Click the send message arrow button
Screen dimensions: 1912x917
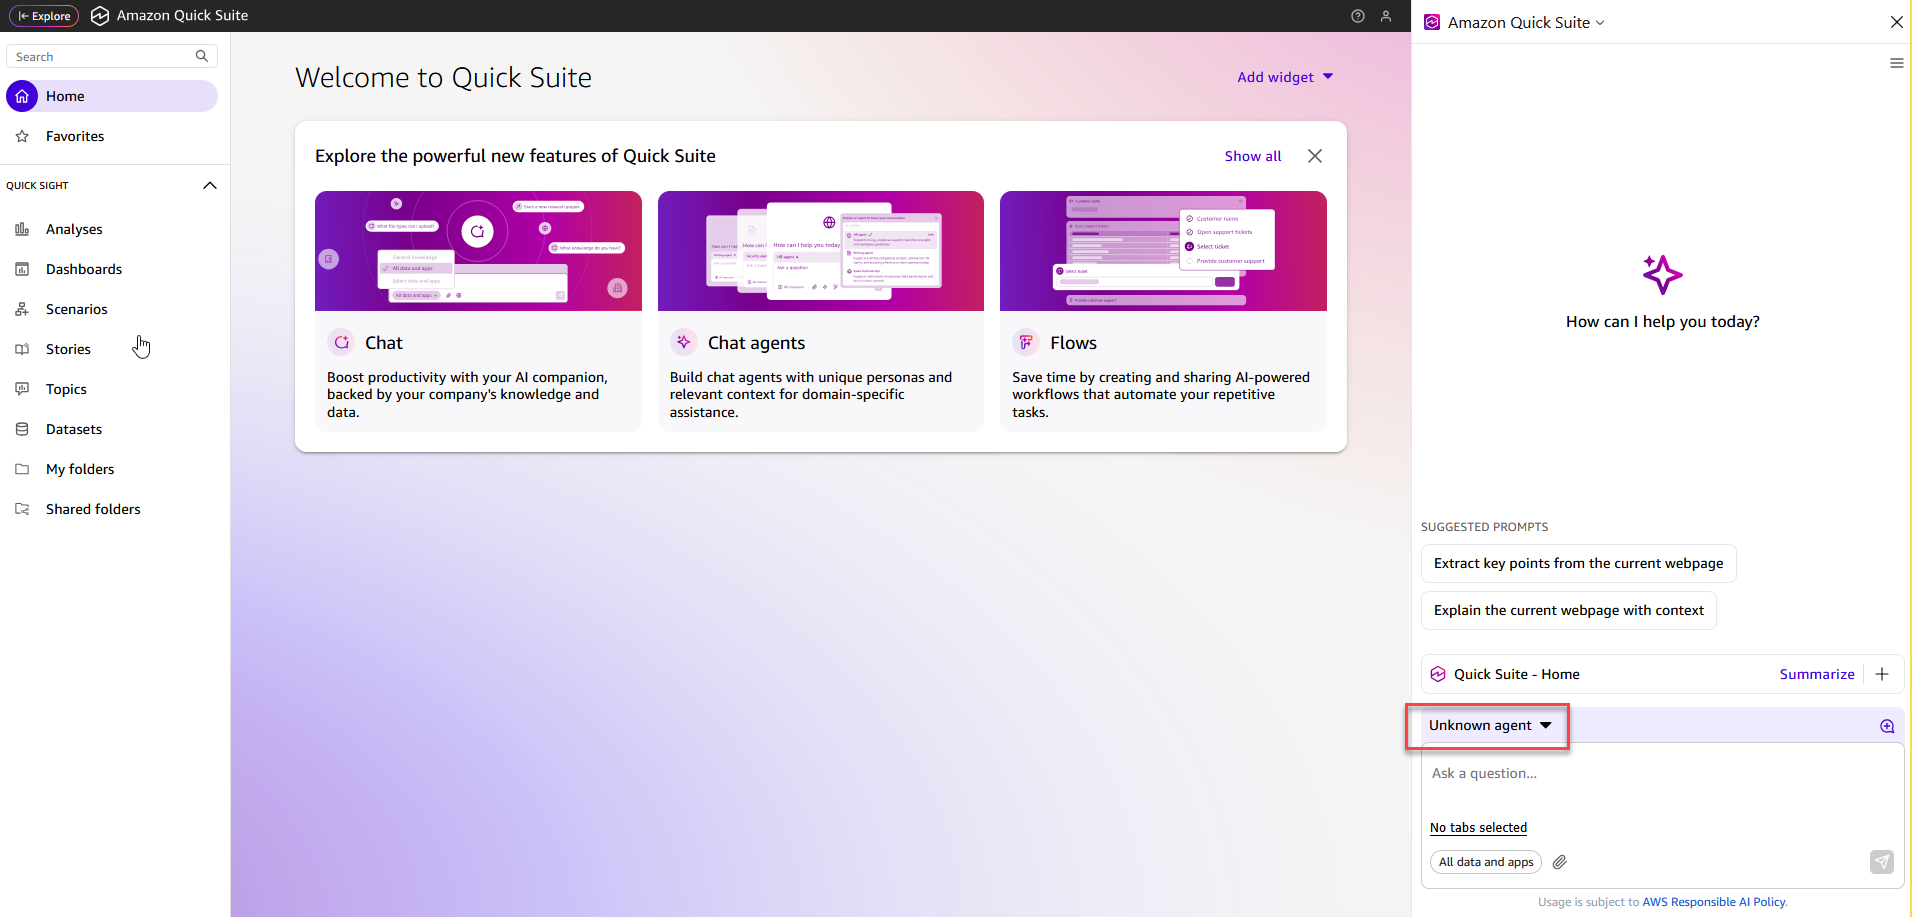(1882, 862)
